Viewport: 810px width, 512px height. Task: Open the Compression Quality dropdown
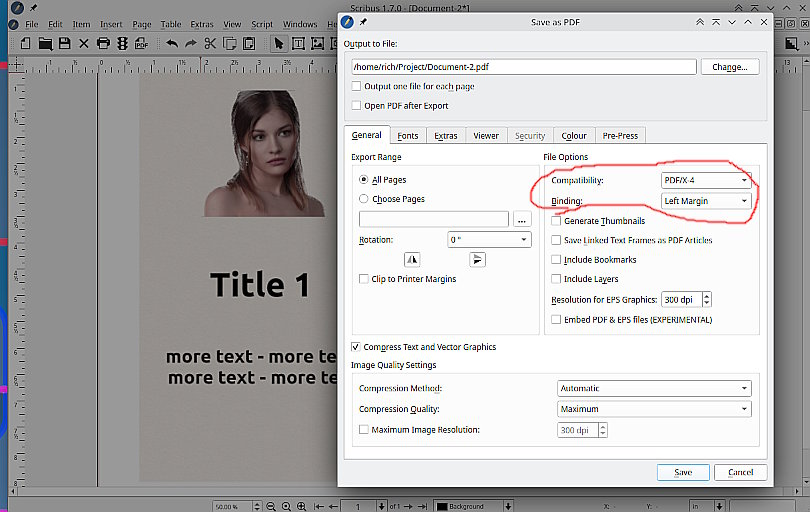point(653,409)
